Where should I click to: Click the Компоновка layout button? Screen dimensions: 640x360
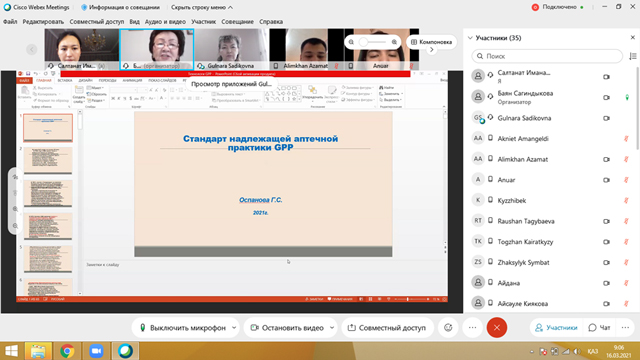431,42
